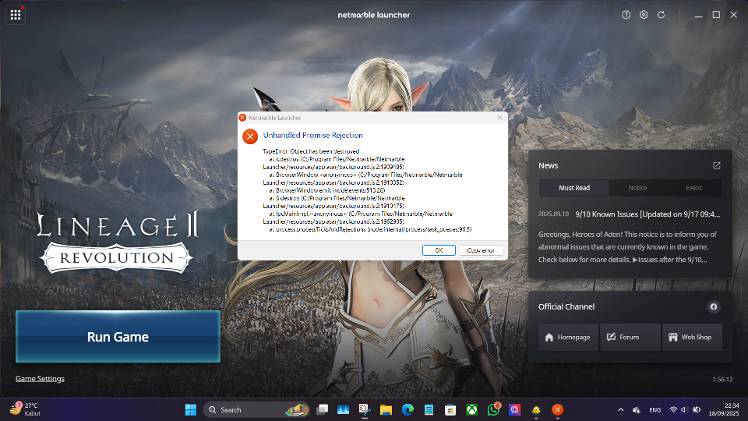Close the error dialog with X
Image resolution: width=748 pixels, height=421 pixels.
click(499, 117)
